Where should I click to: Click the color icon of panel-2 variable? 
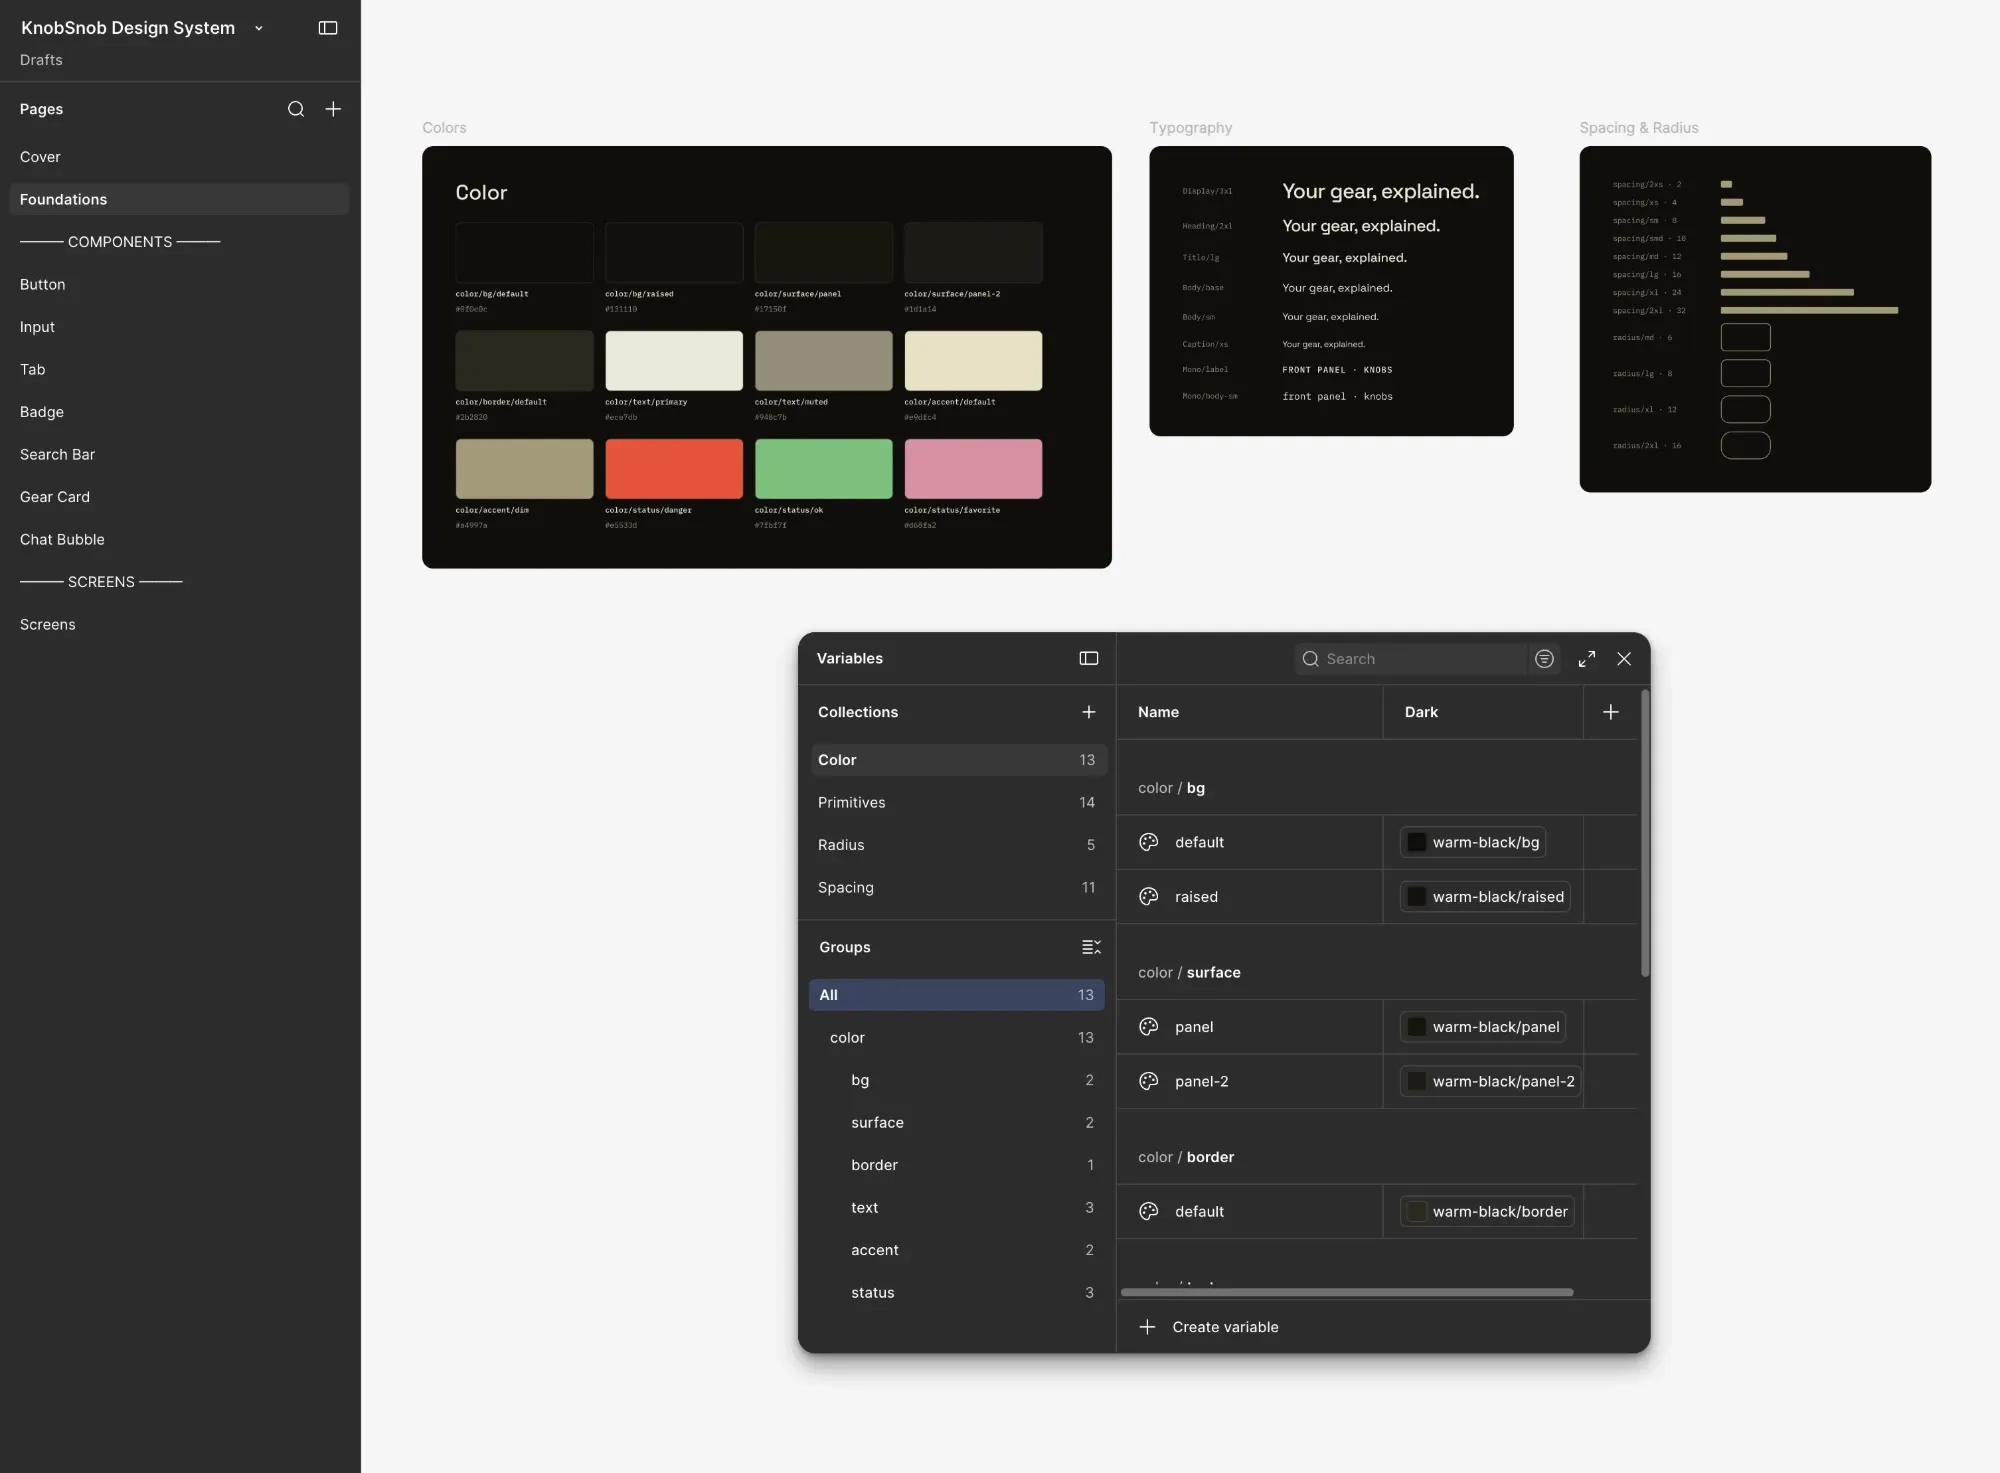point(1149,1081)
